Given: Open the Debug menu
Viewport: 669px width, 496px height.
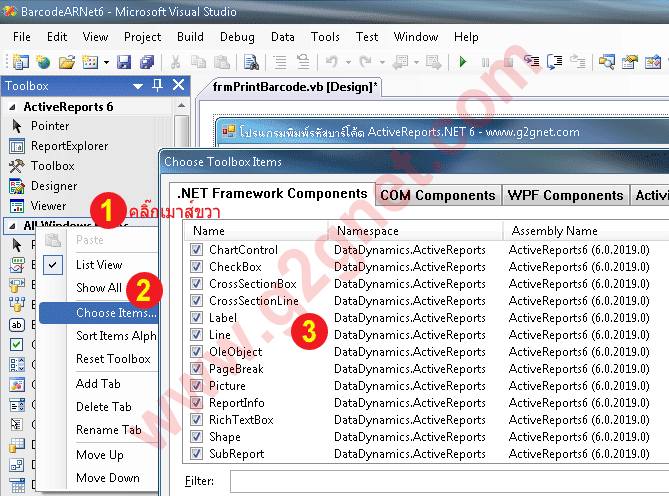Looking at the screenshot, I should [237, 37].
